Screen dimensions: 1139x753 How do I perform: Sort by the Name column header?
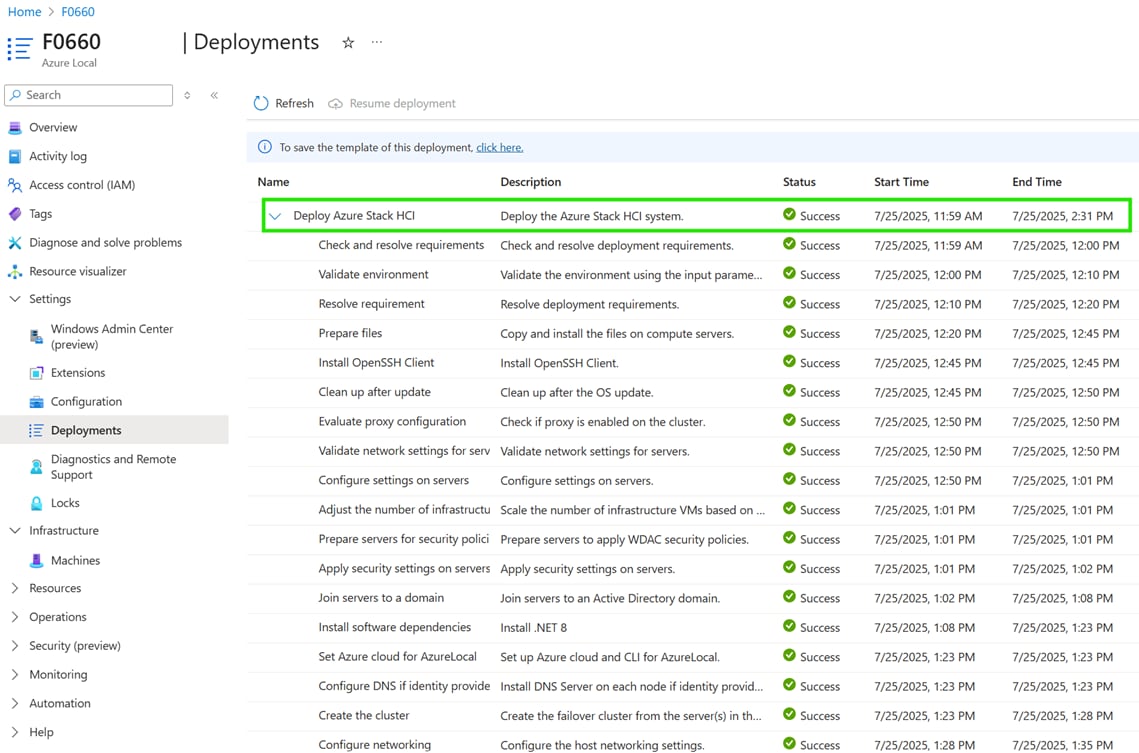(273, 182)
